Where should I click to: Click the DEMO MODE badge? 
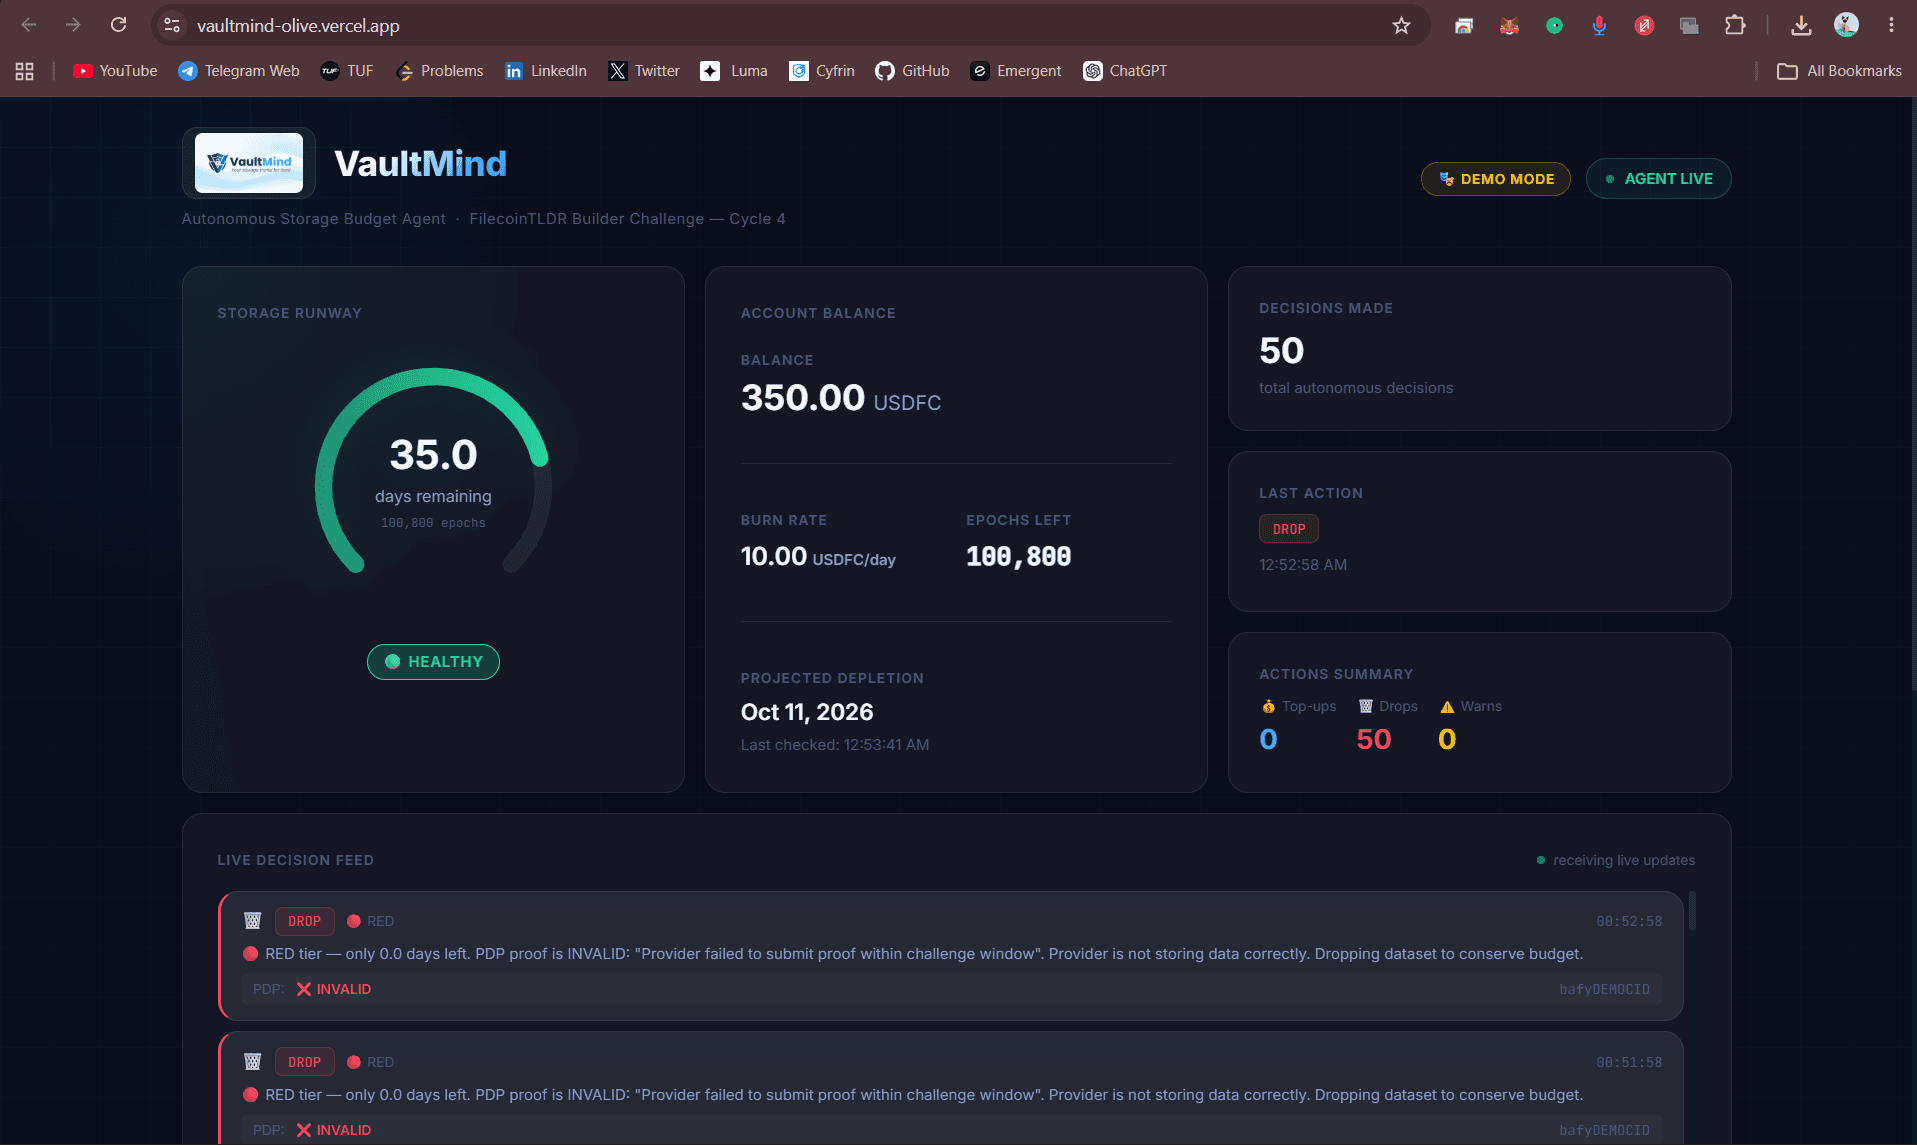[1495, 179]
